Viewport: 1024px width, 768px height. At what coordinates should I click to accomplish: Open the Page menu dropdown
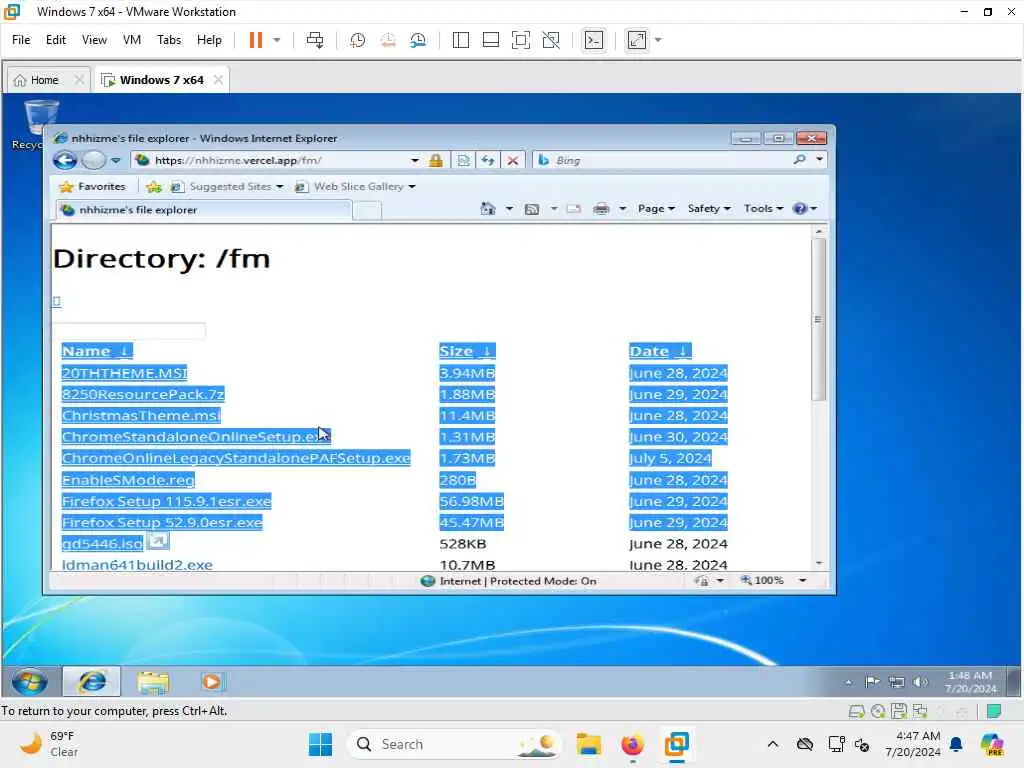click(x=656, y=208)
